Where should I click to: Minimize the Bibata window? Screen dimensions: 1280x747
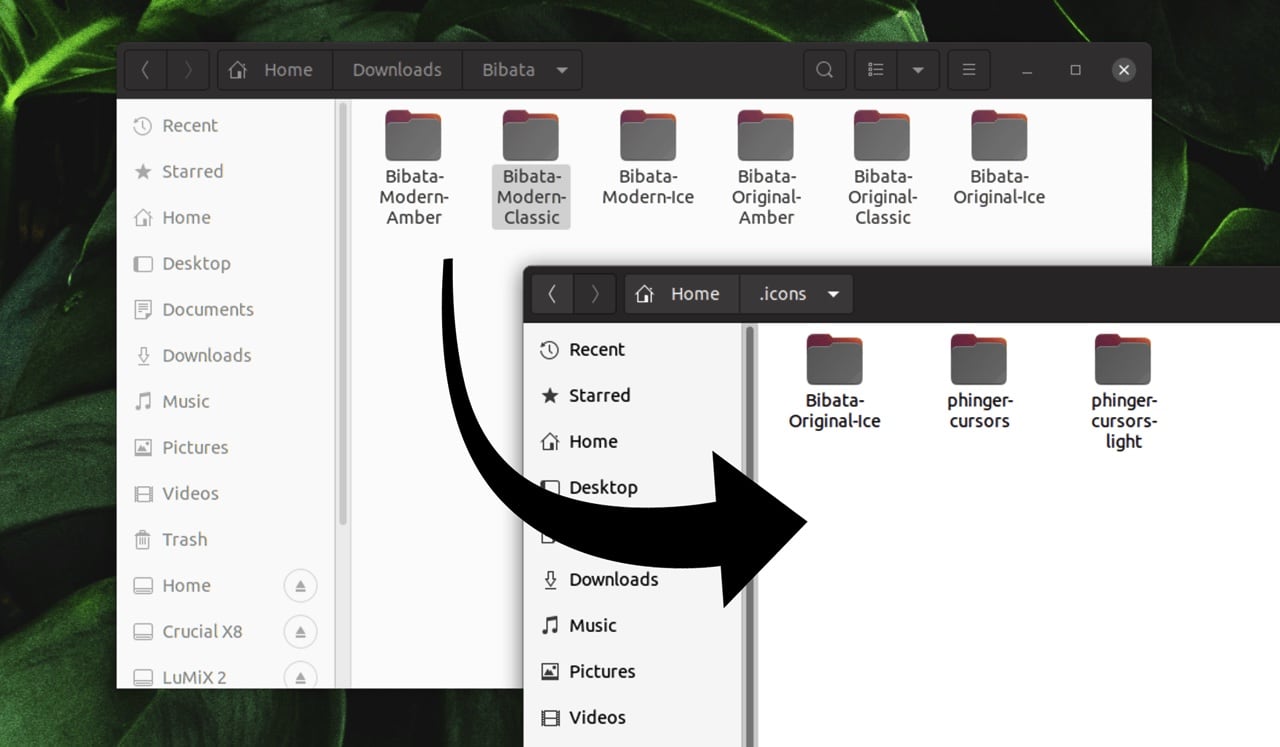1026,70
